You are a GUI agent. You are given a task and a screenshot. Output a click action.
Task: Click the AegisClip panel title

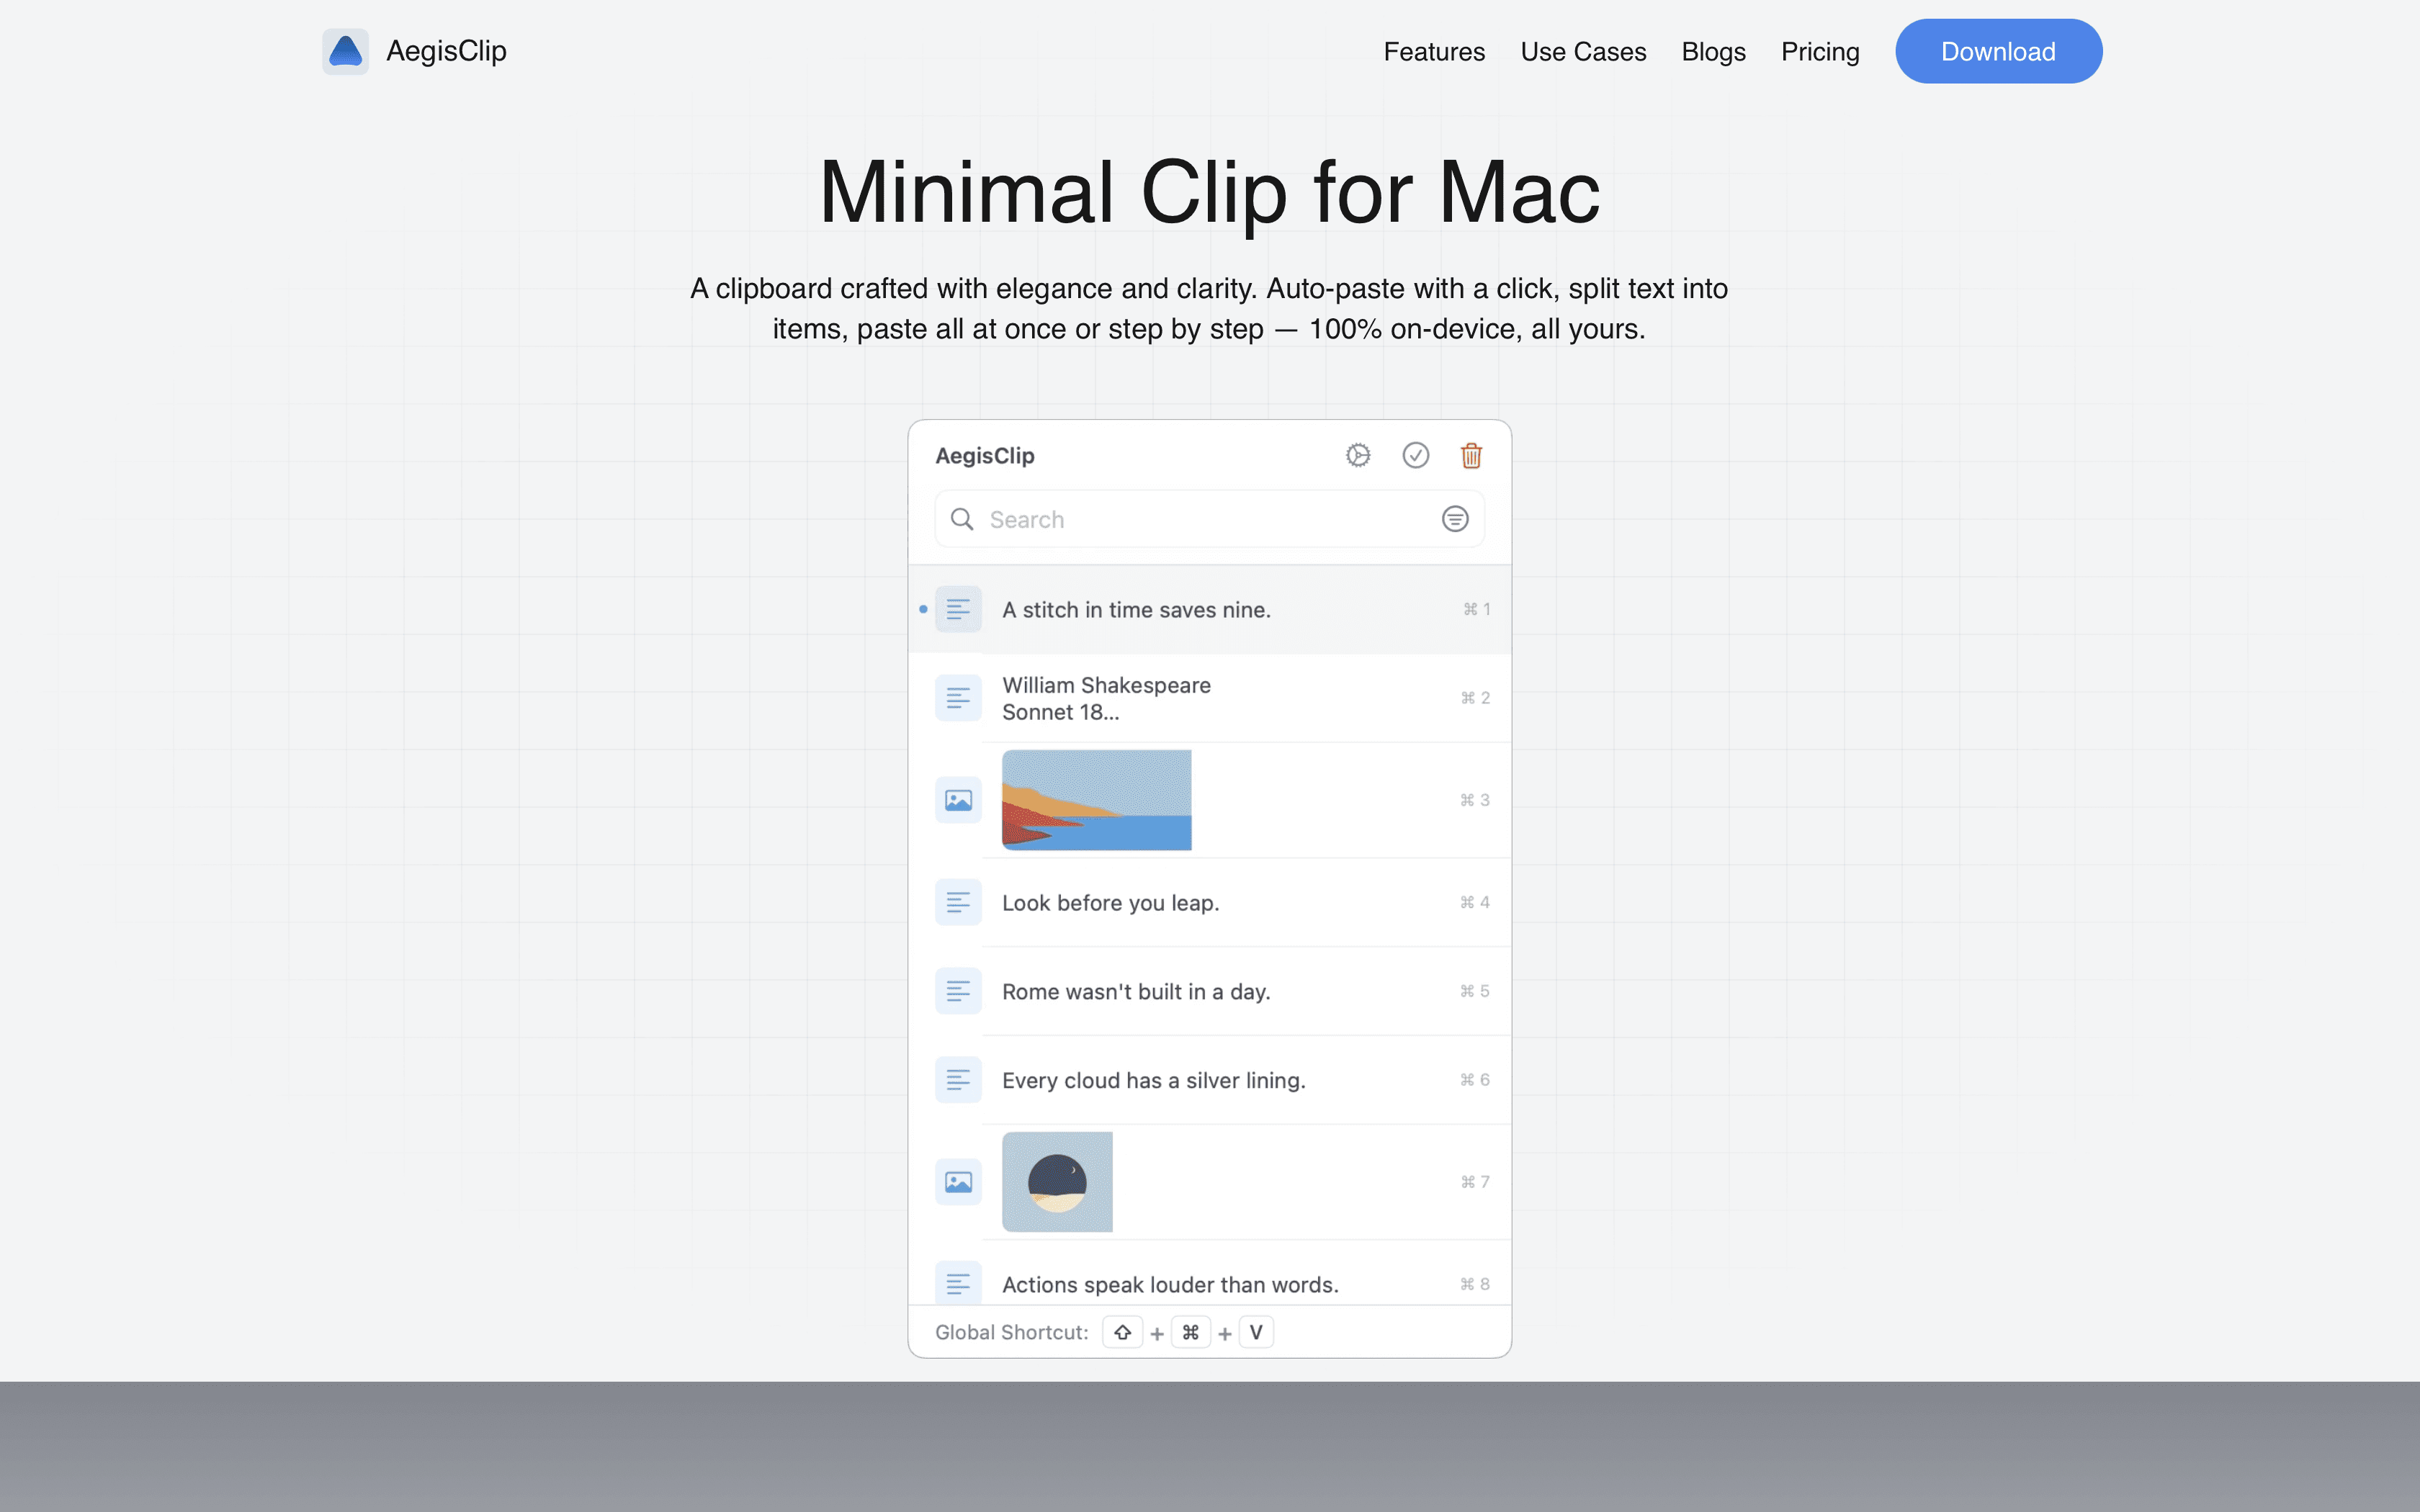coord(985,456)
